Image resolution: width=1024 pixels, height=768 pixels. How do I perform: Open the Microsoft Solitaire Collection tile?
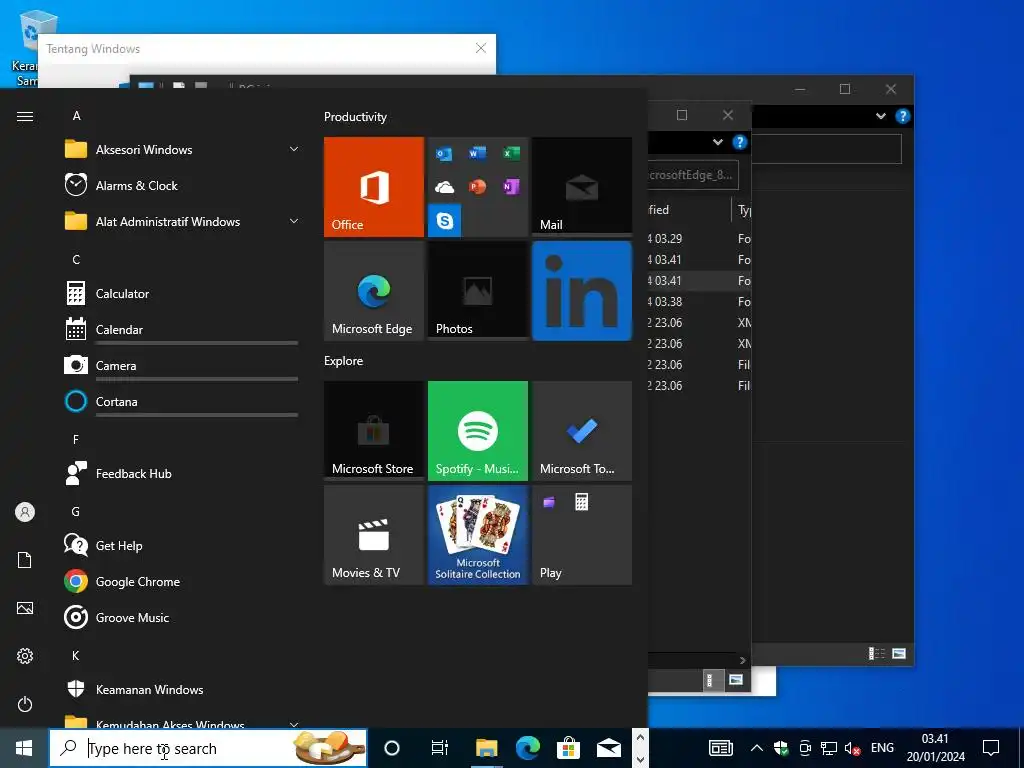coord(478,535)
